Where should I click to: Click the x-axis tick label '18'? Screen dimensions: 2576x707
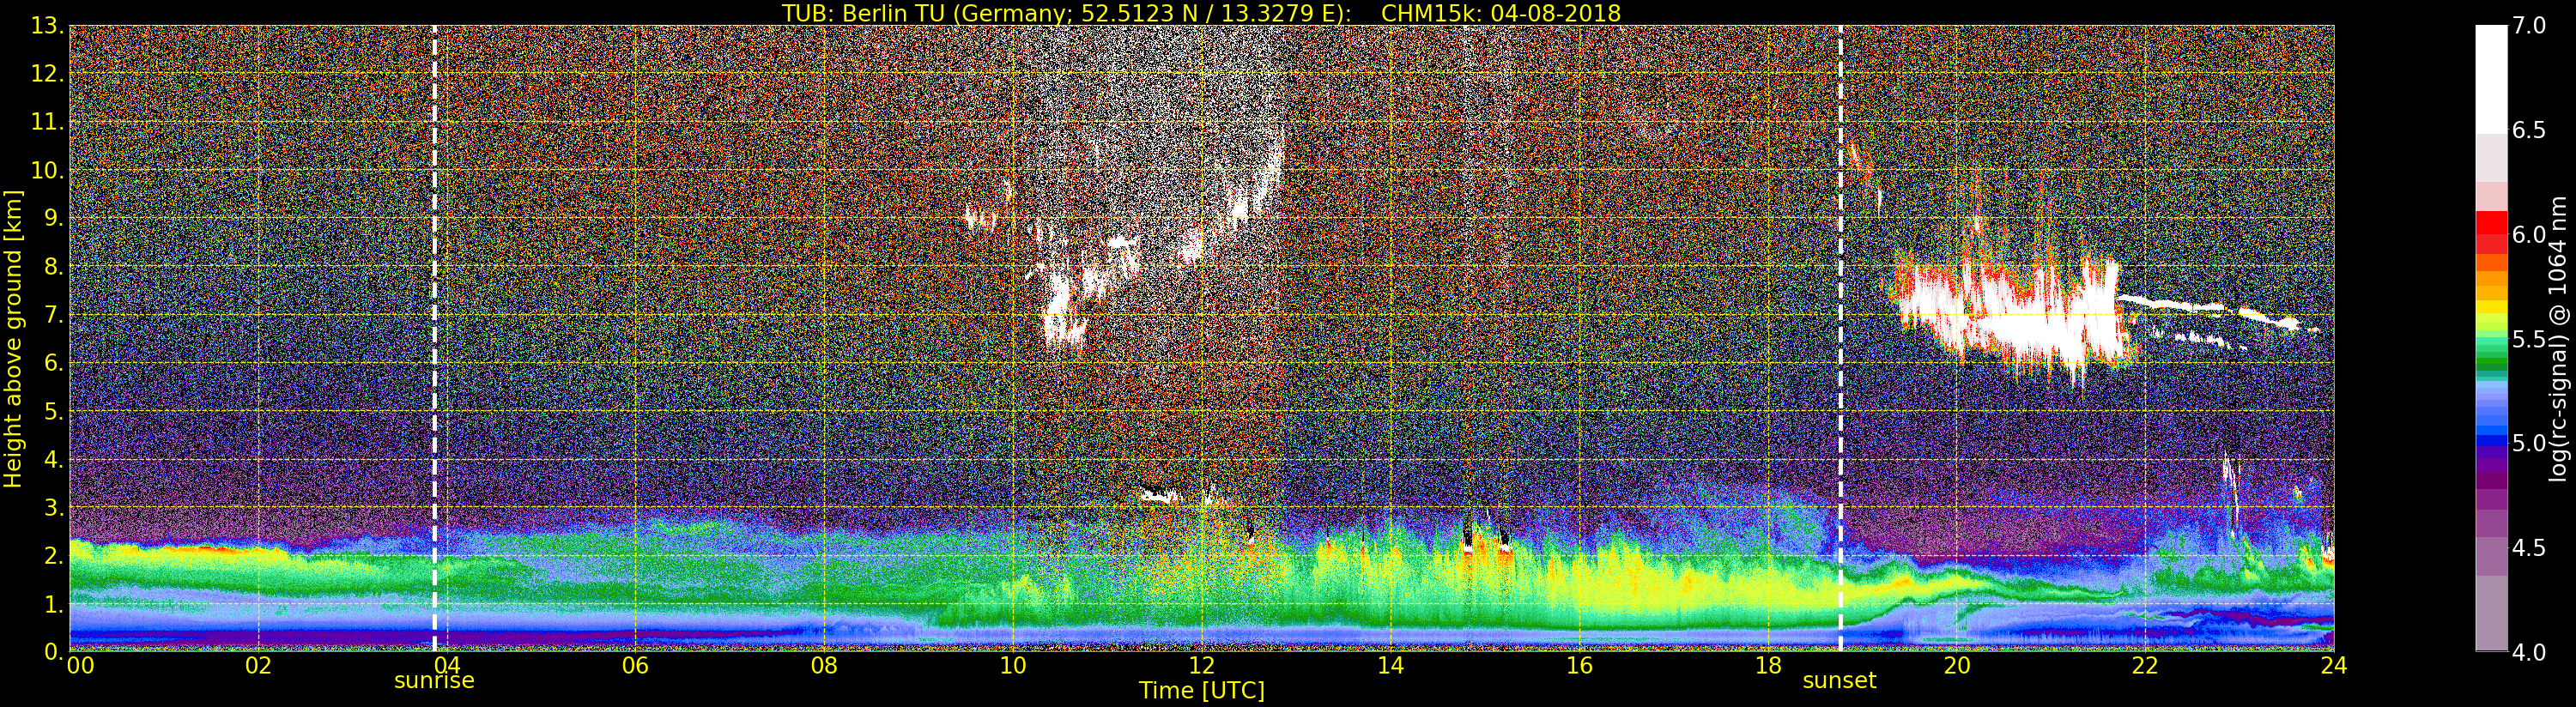pyautogui.click(x=1768, y=665)
